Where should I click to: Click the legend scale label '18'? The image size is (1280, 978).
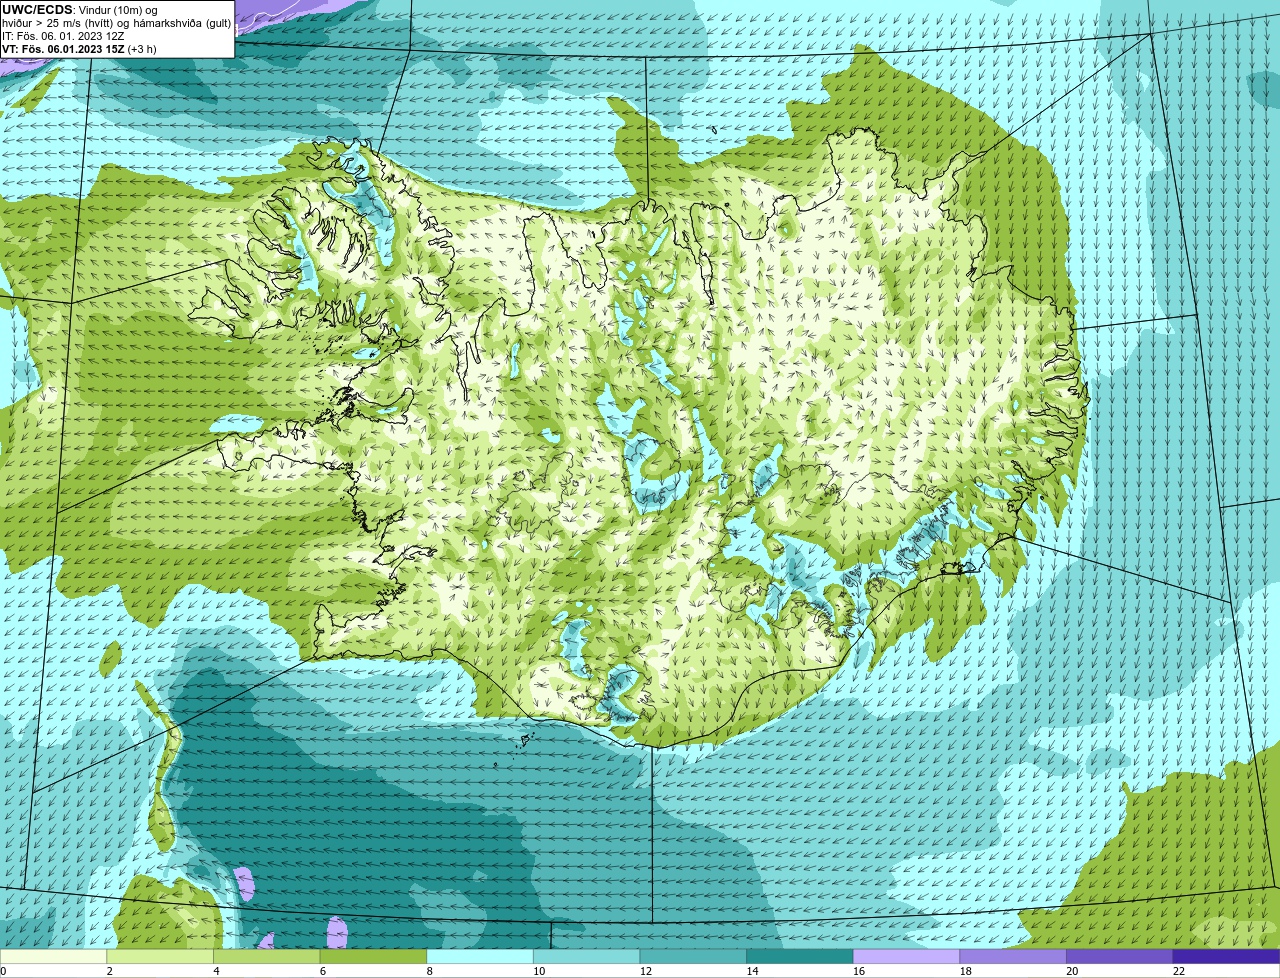[x=965, y=971]
